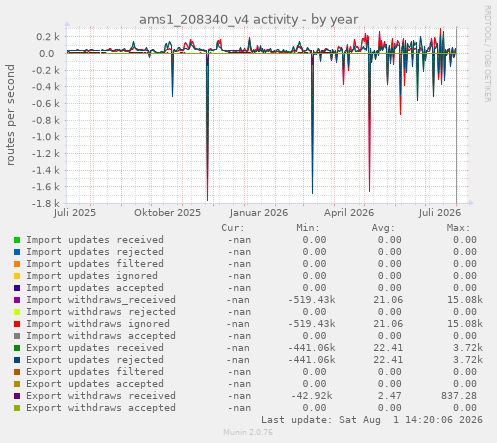Click the yellow Import updates ignored swatch
497x443 pixels.
coord(17,276)
